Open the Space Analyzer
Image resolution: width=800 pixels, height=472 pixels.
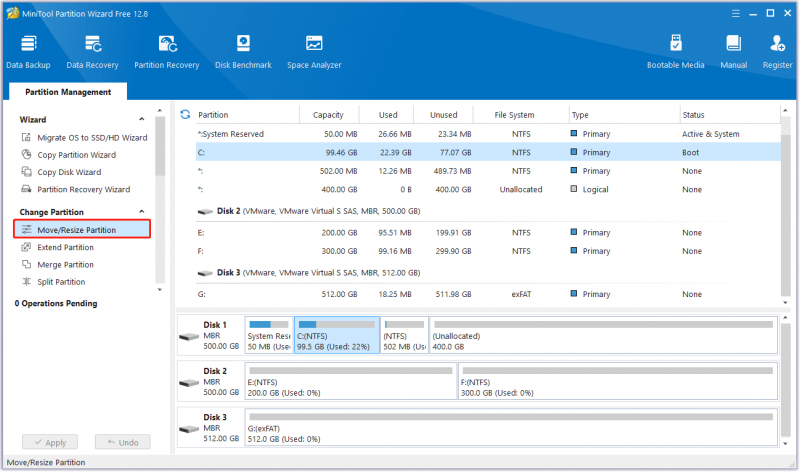tap(314, 52)
